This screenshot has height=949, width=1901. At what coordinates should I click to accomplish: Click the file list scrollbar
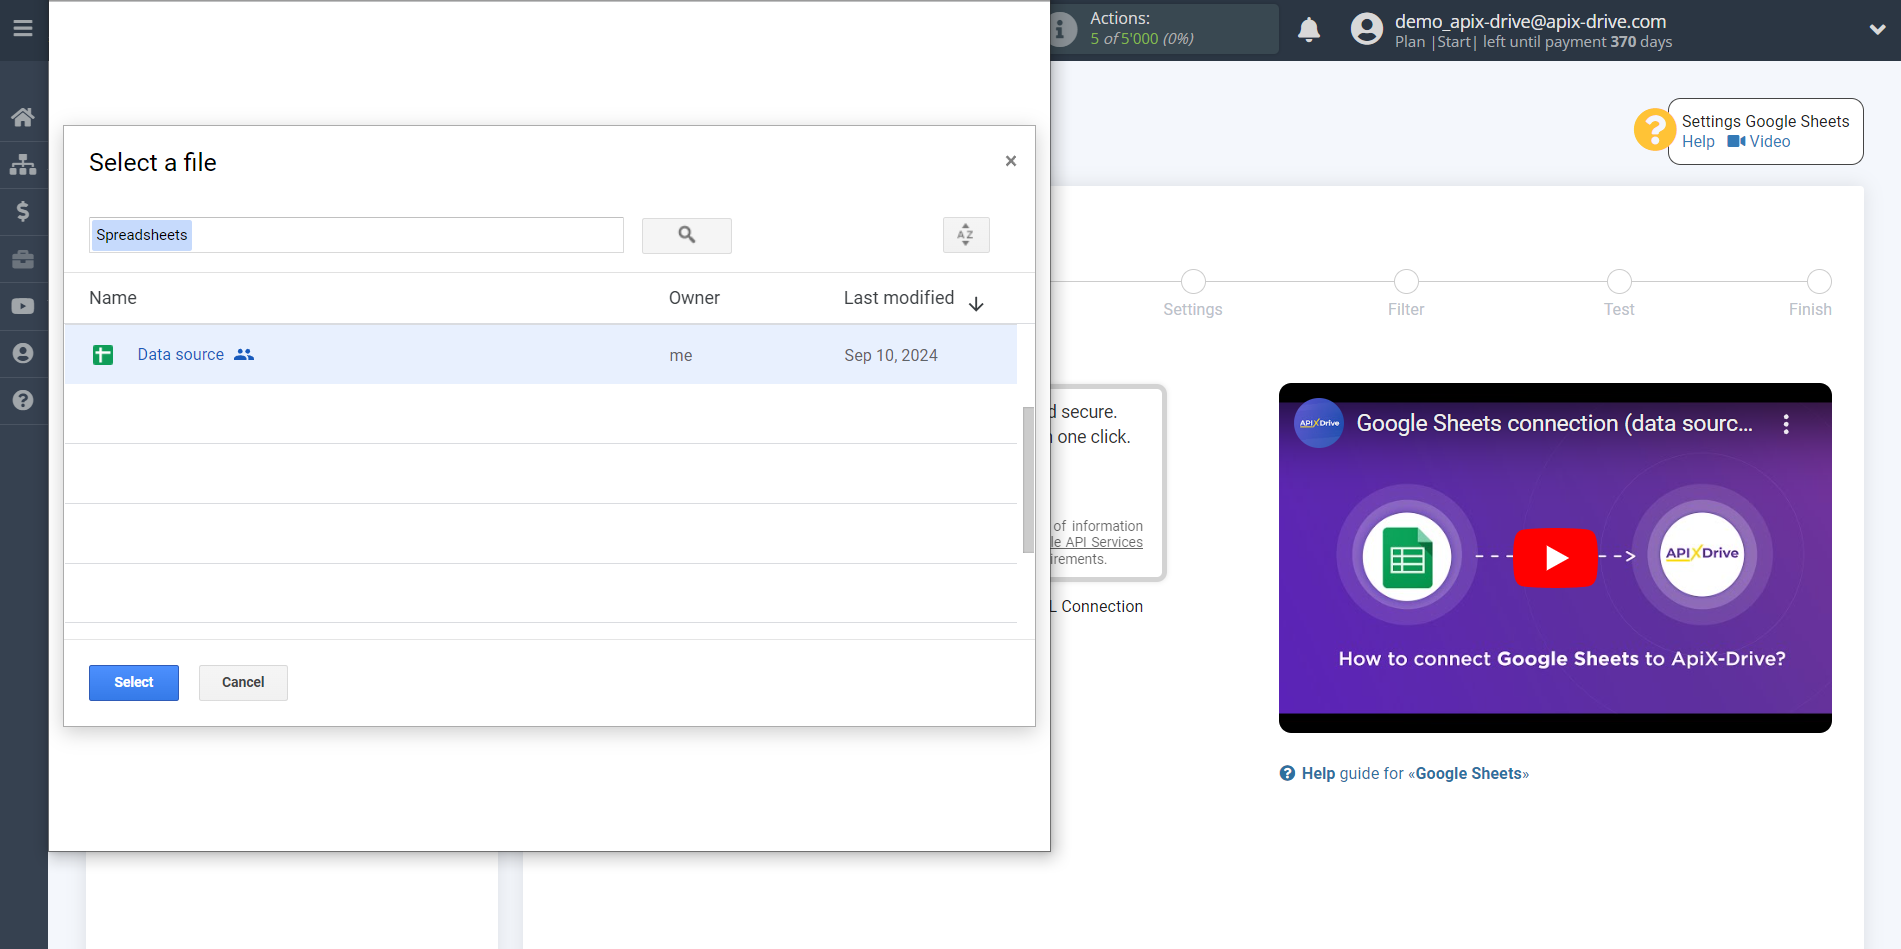(1028, 480)
